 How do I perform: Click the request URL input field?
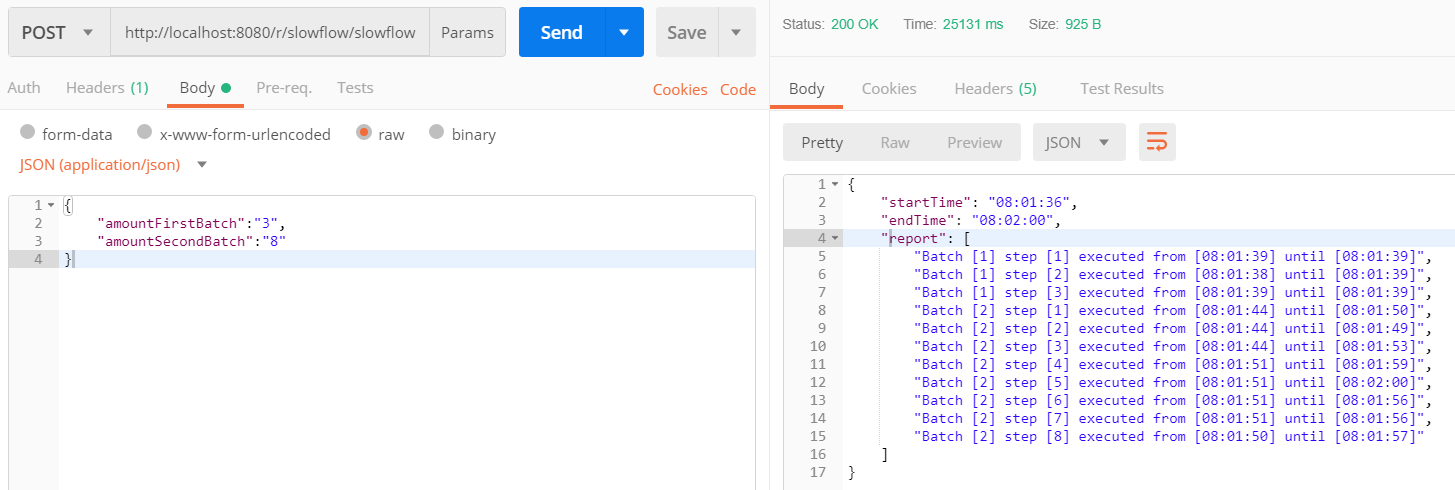270,33
